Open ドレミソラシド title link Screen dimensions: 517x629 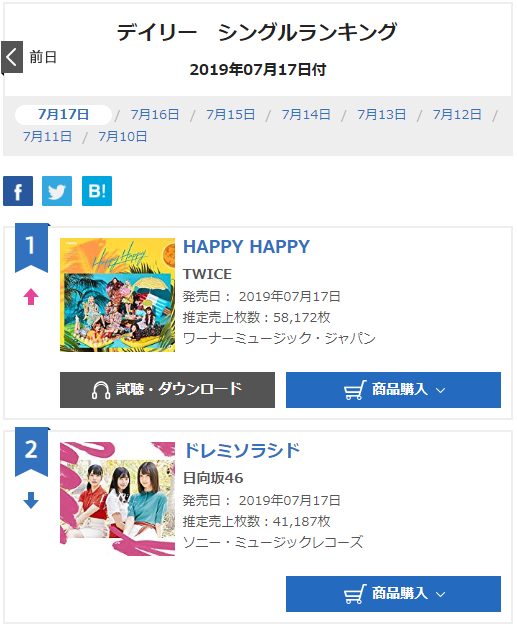242,450
